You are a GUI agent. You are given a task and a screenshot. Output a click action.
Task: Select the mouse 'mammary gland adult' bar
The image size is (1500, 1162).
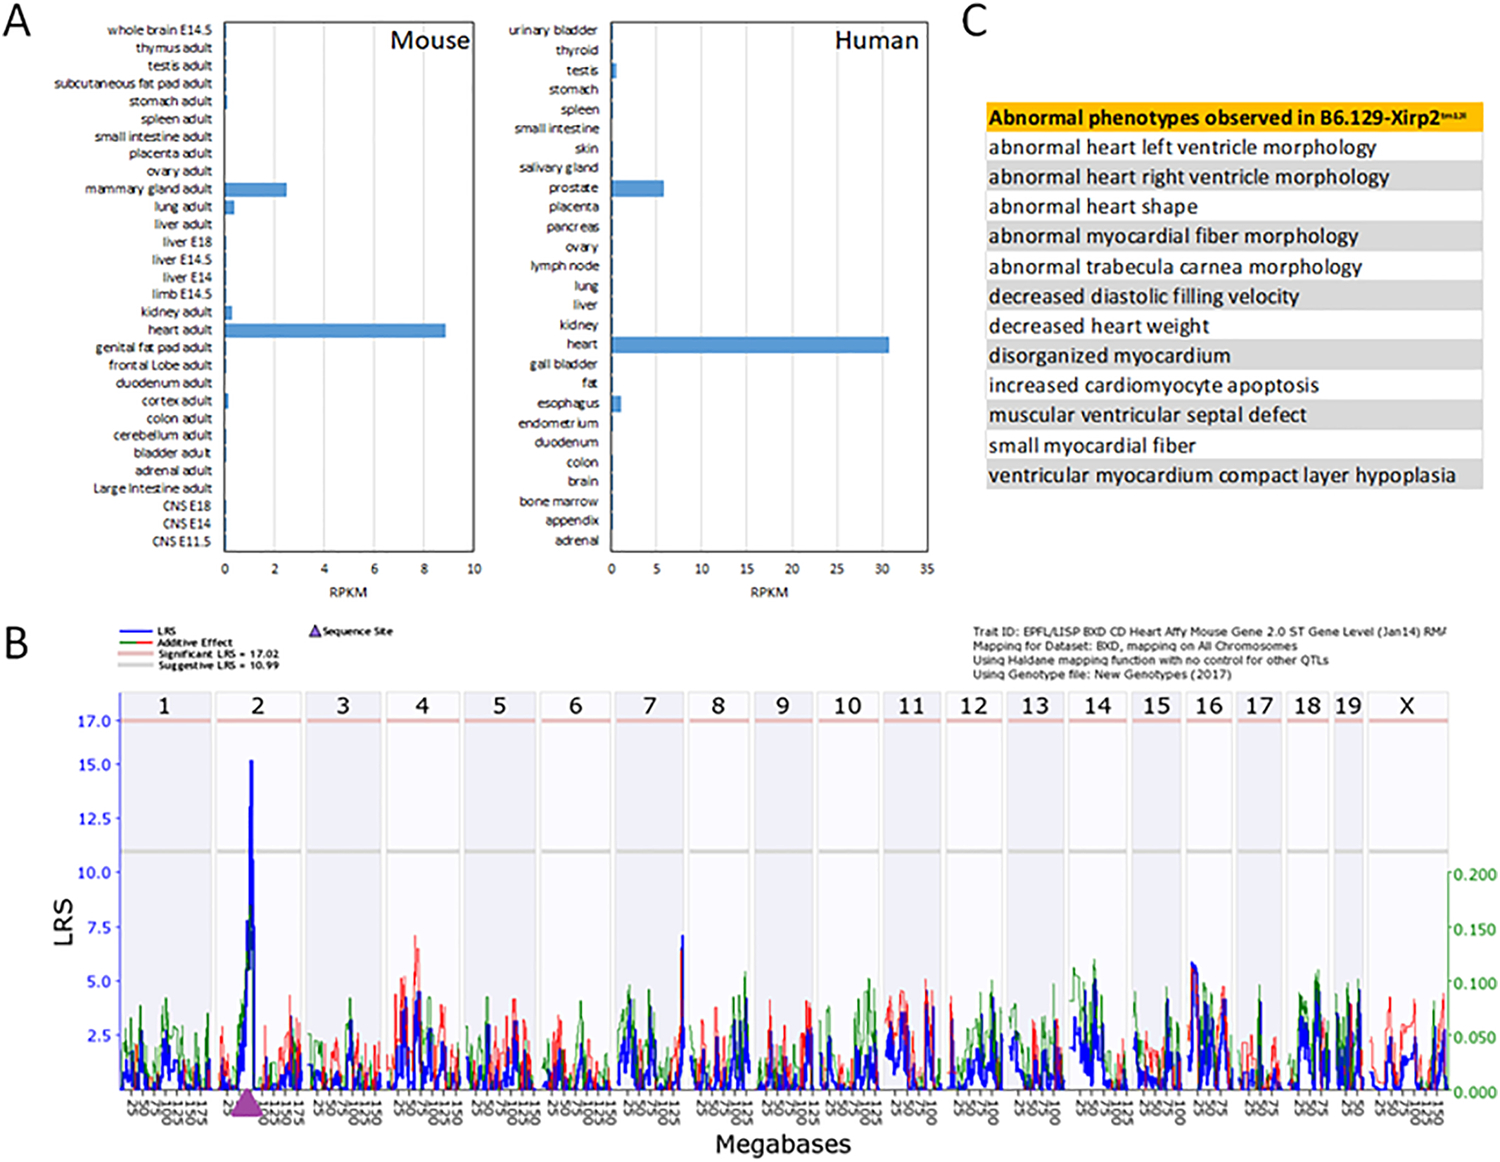[256, 189]
